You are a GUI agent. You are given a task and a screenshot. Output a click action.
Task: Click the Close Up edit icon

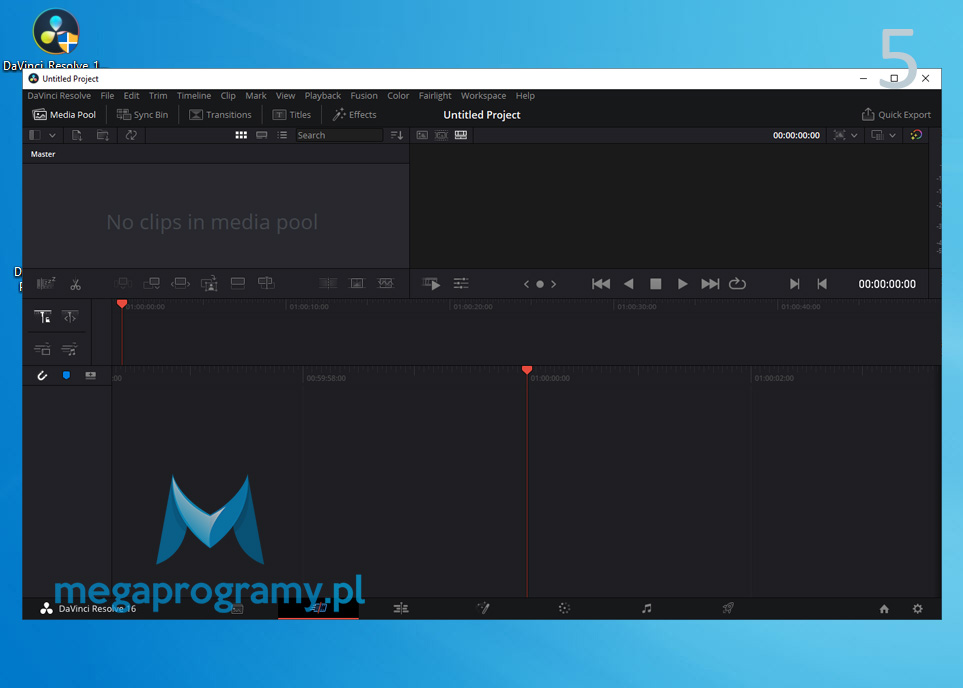click(209, 283)
